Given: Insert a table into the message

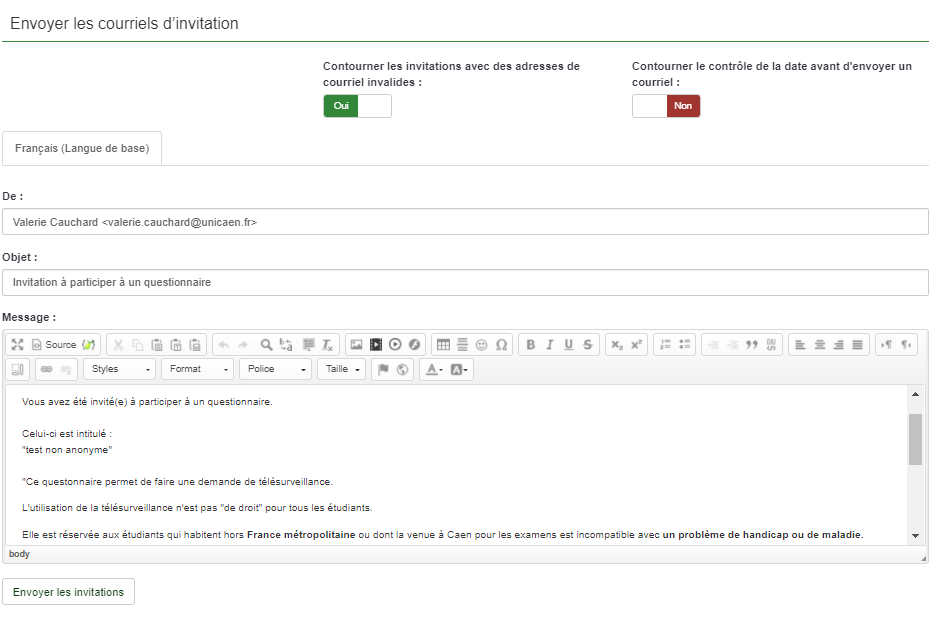Looking at the screenshot, I should coord(443,345).
